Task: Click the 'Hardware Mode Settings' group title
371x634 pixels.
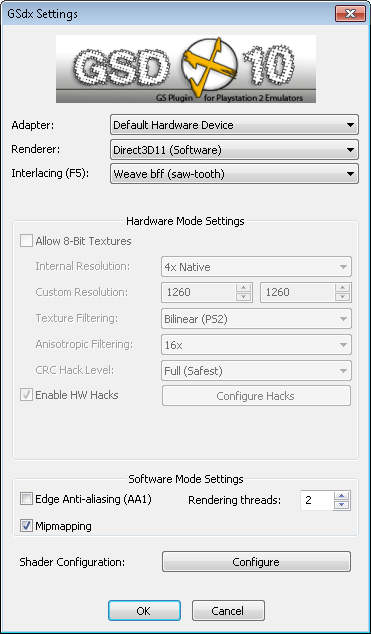Action: pos(186,221)
